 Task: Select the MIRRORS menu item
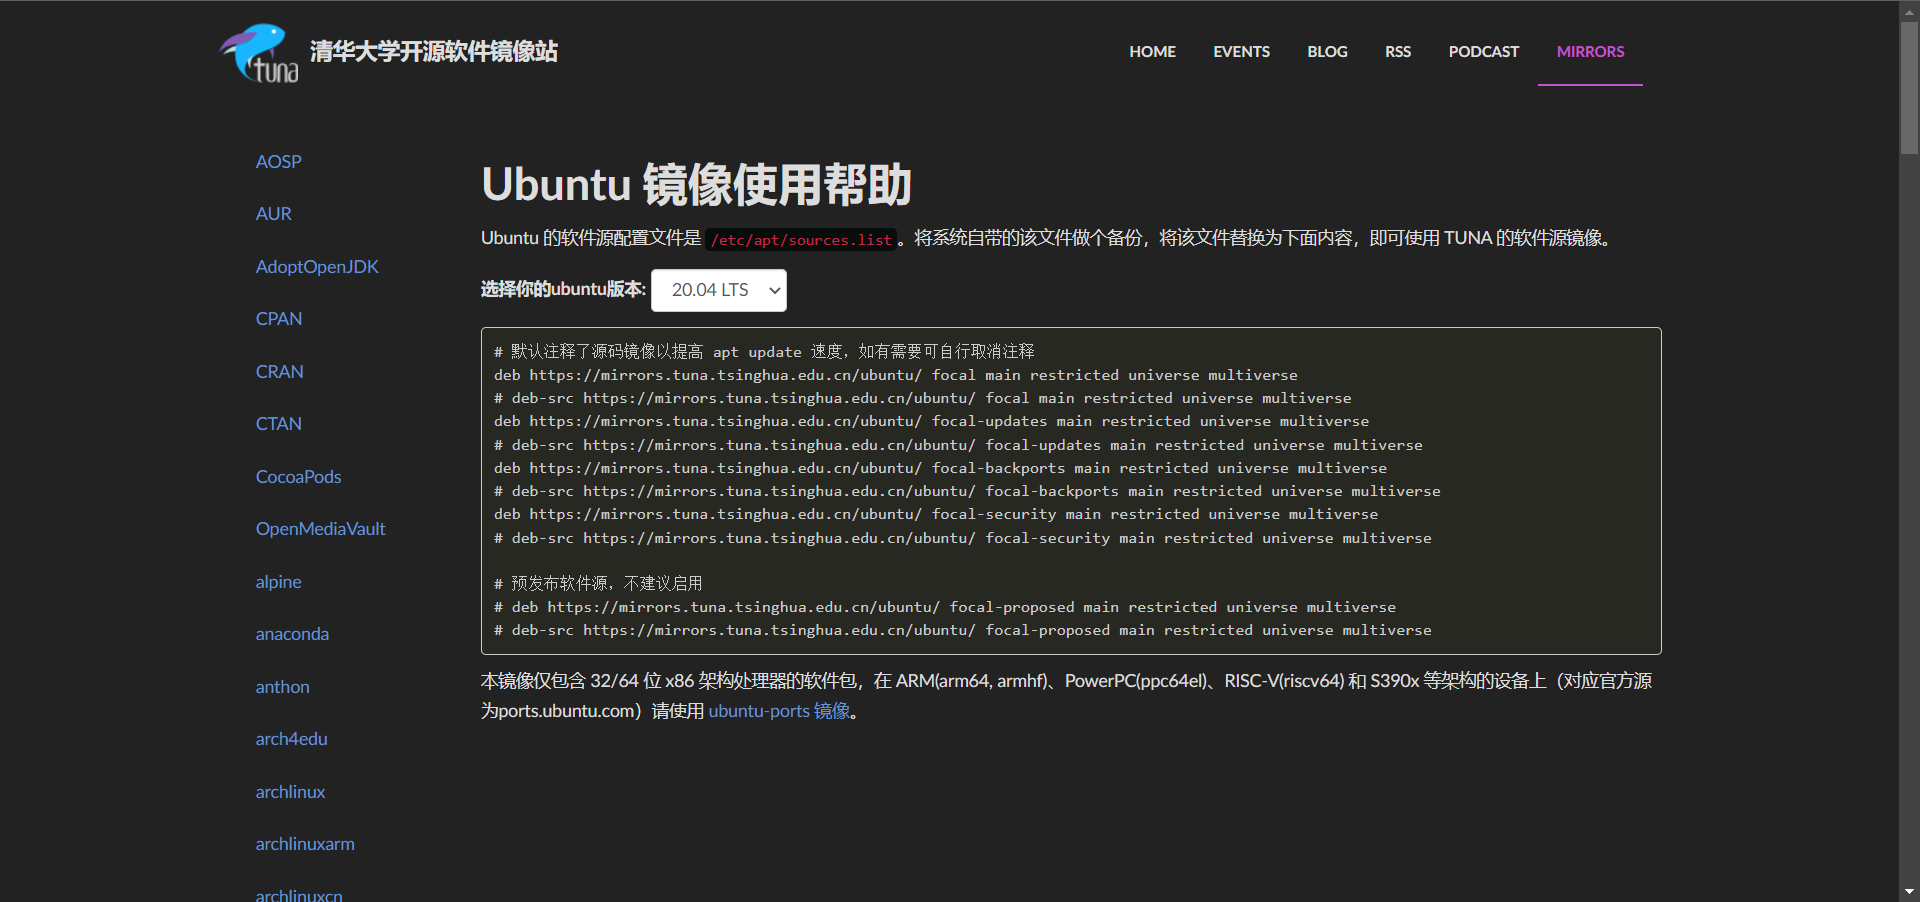[x=1590, y=52]
